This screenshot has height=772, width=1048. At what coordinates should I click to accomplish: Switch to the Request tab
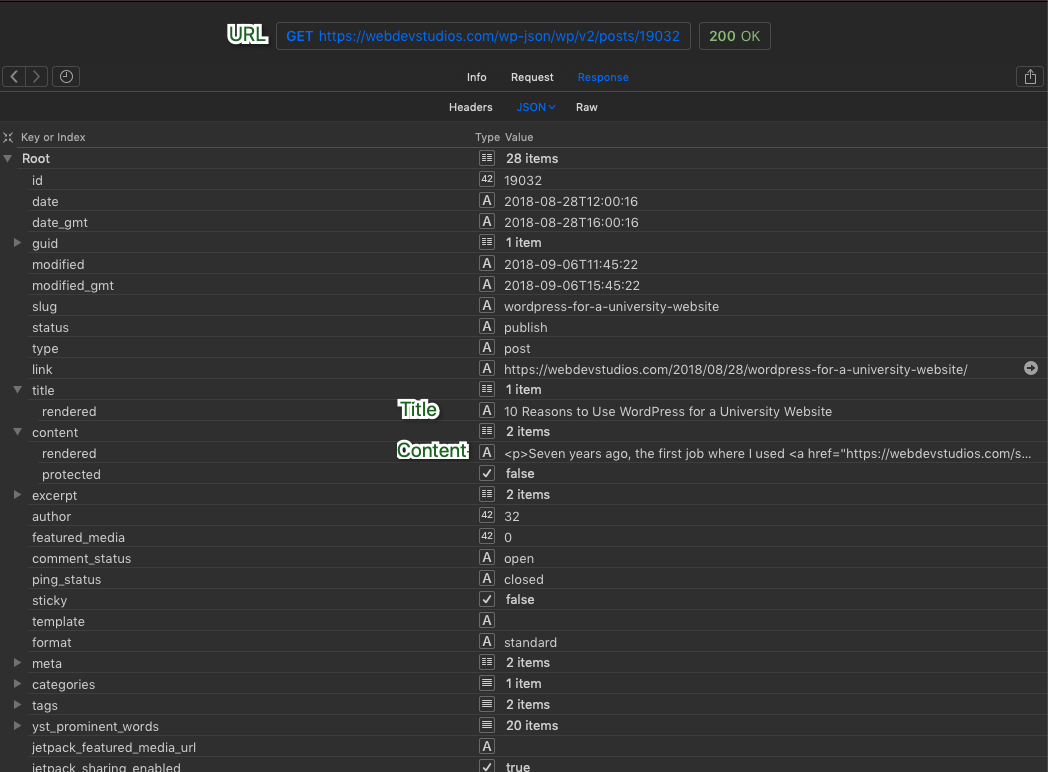coord(532,77)
